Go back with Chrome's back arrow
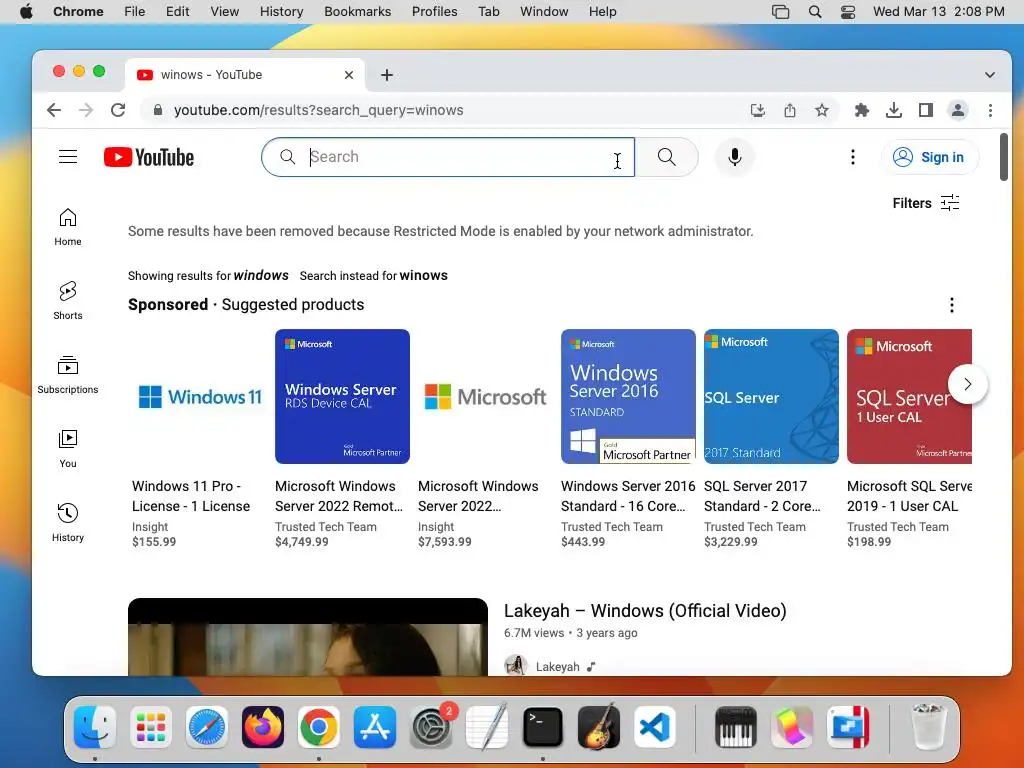The height and width of the screenshot is (768, 1024). click(x=54, y=110)
